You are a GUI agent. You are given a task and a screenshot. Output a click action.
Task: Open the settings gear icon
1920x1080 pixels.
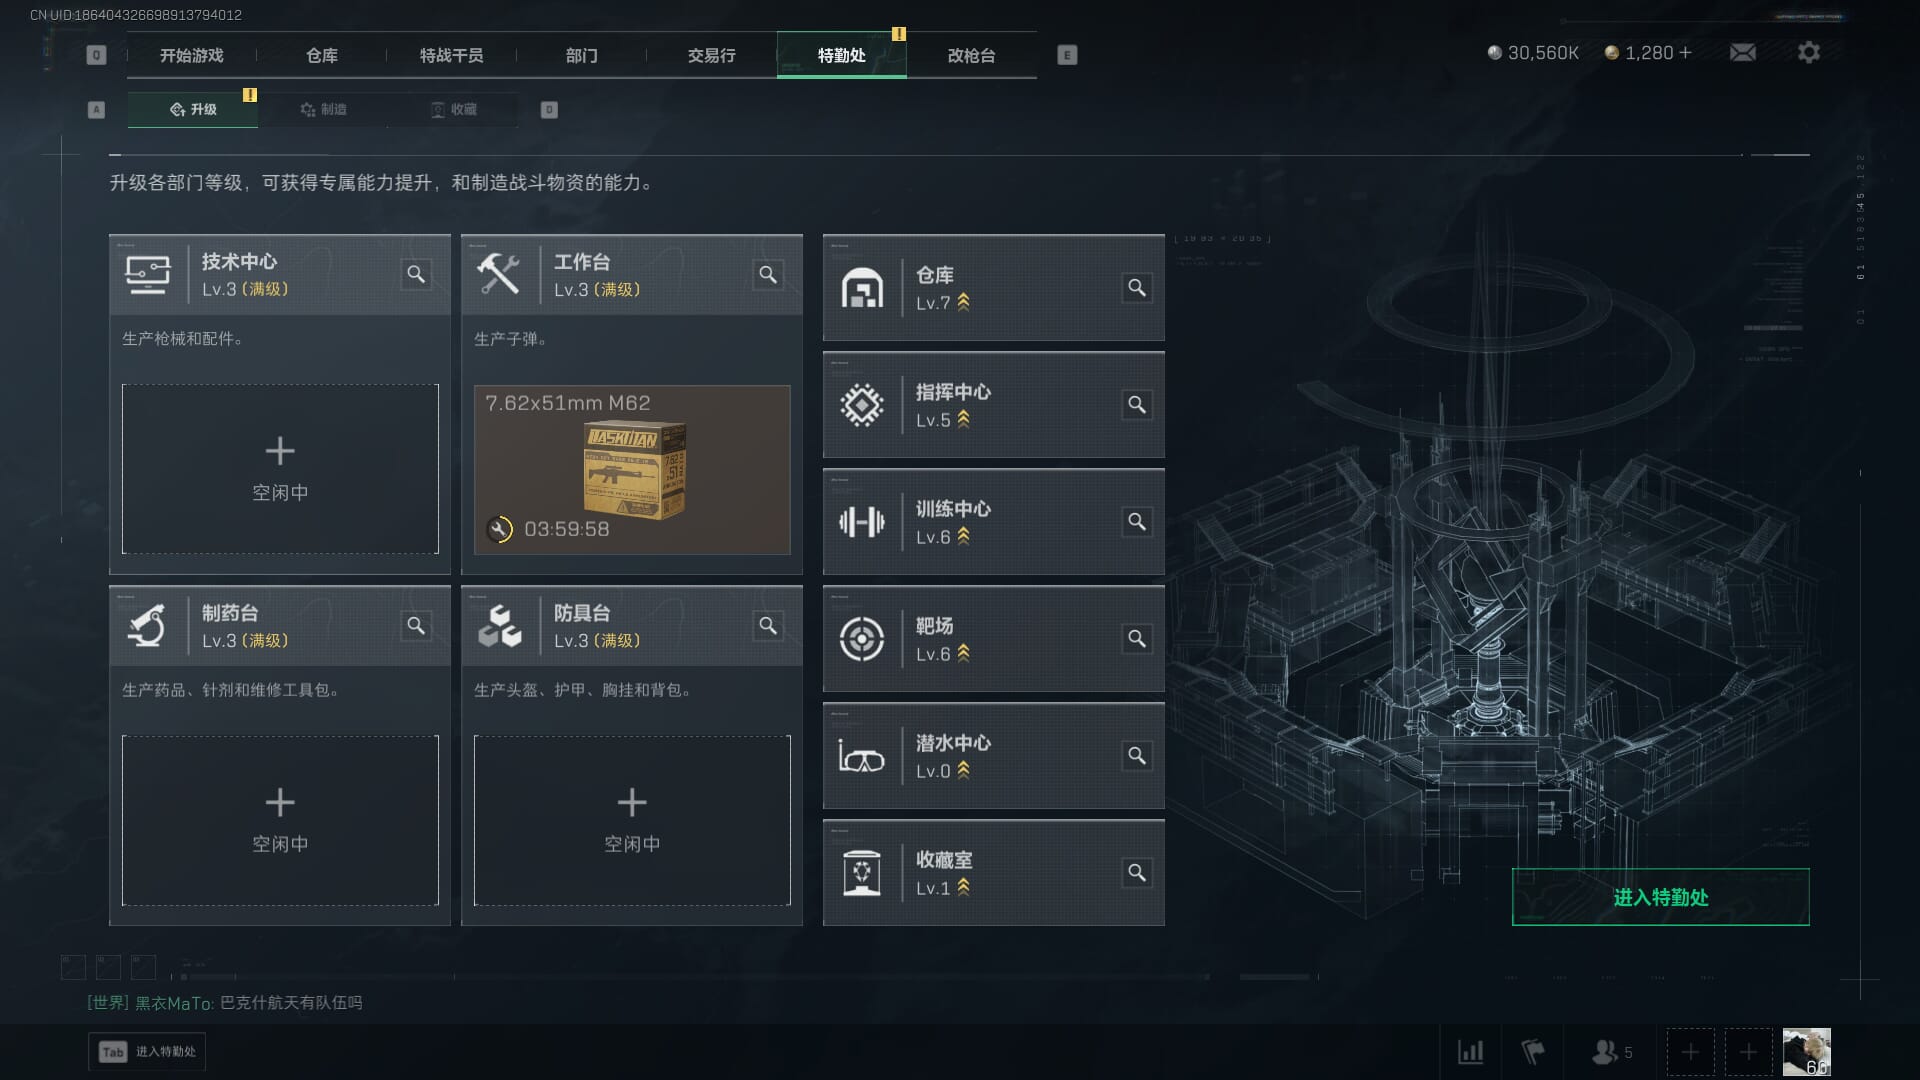tap(1809, 52)
